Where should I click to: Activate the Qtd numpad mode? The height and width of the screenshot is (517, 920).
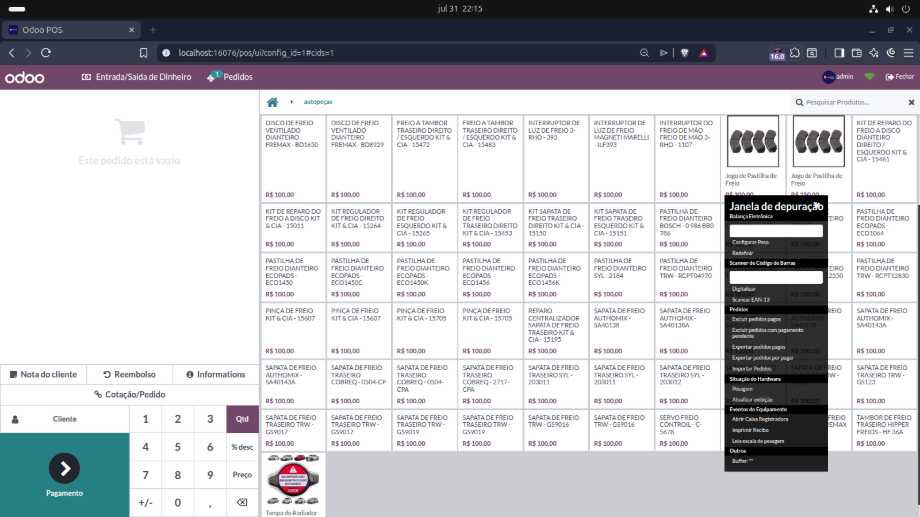click(x=242, y=419)
